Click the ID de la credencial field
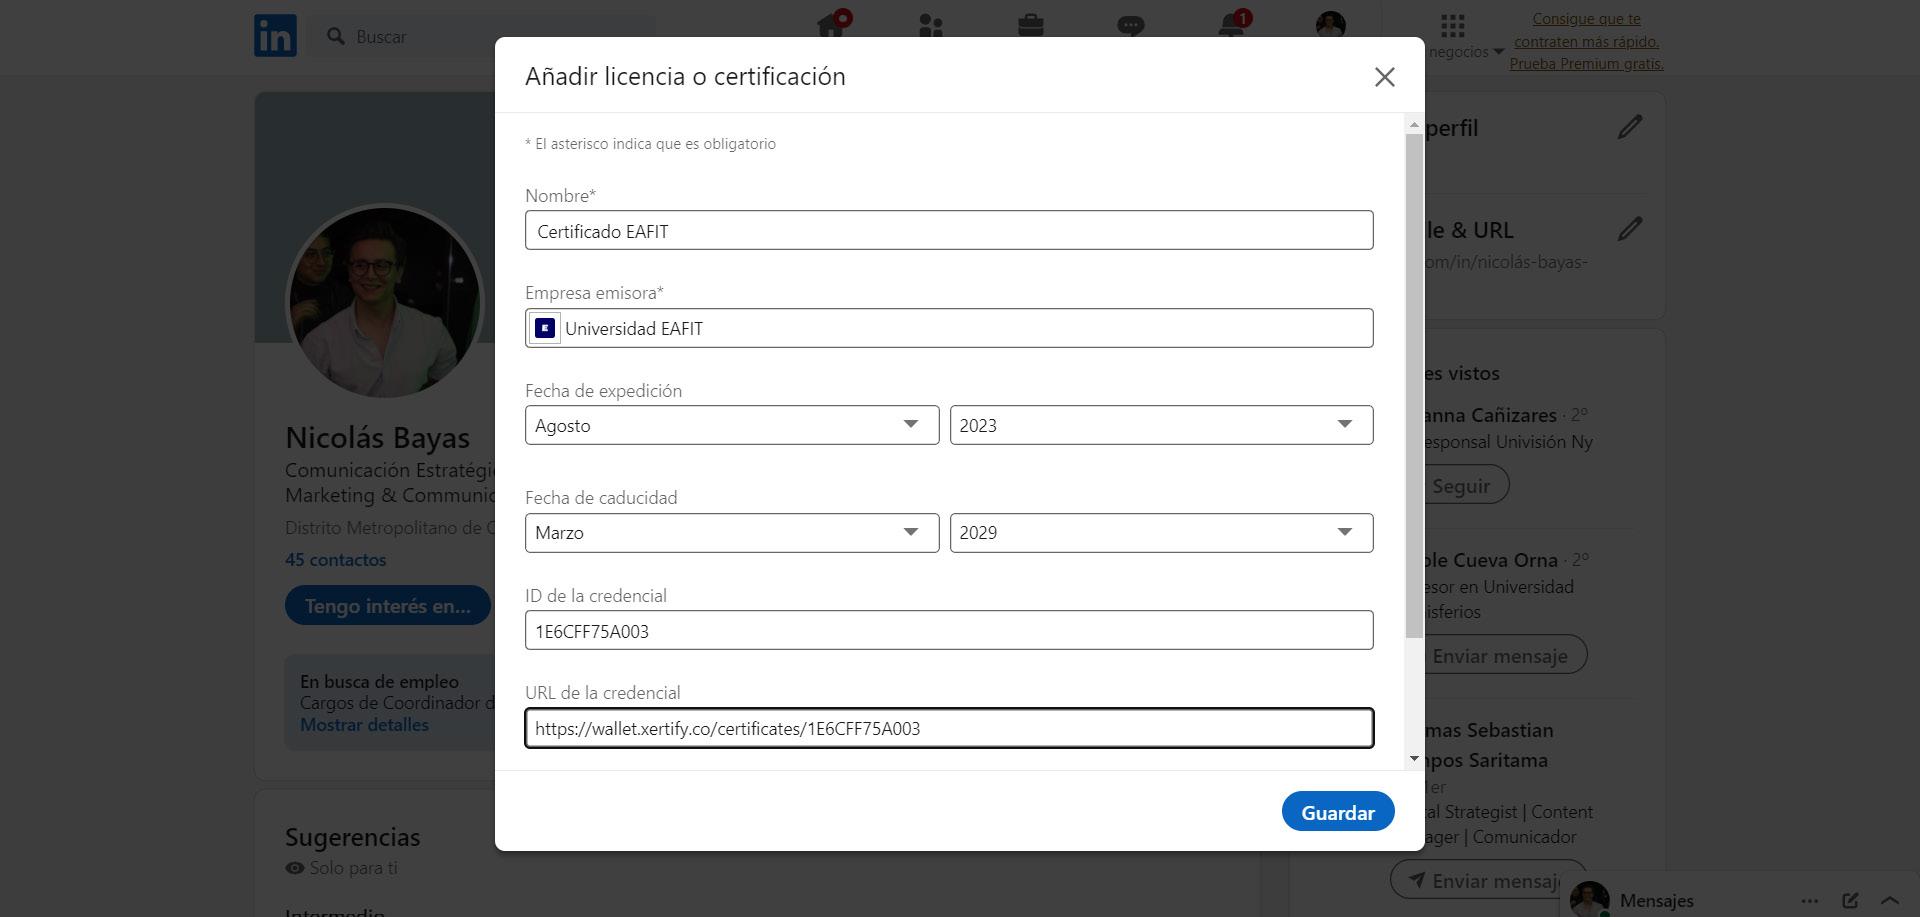Screen dimensions: 1920x917 coord(948,631)
